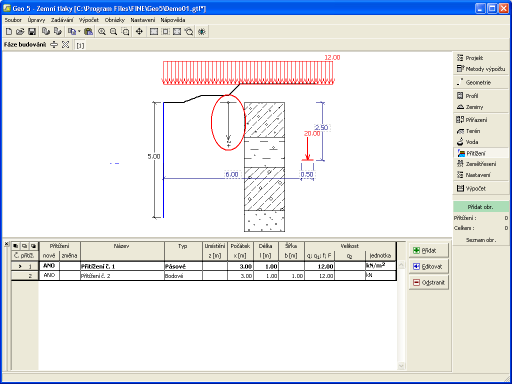
Task: Click the first view-frame rectangle icon
Action: tap(154, 32)
